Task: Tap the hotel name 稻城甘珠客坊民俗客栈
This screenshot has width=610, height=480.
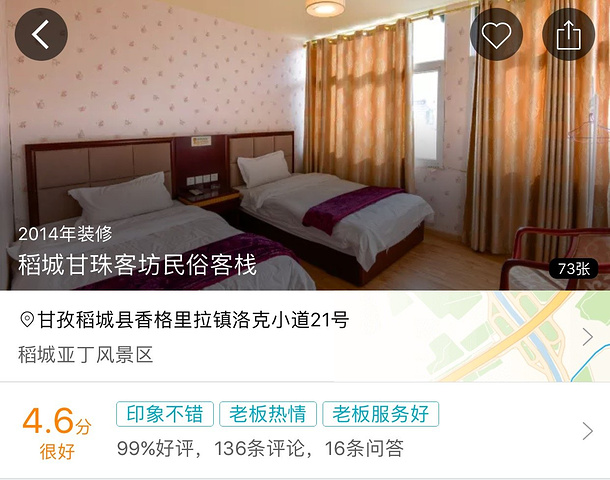Action: 137,265
